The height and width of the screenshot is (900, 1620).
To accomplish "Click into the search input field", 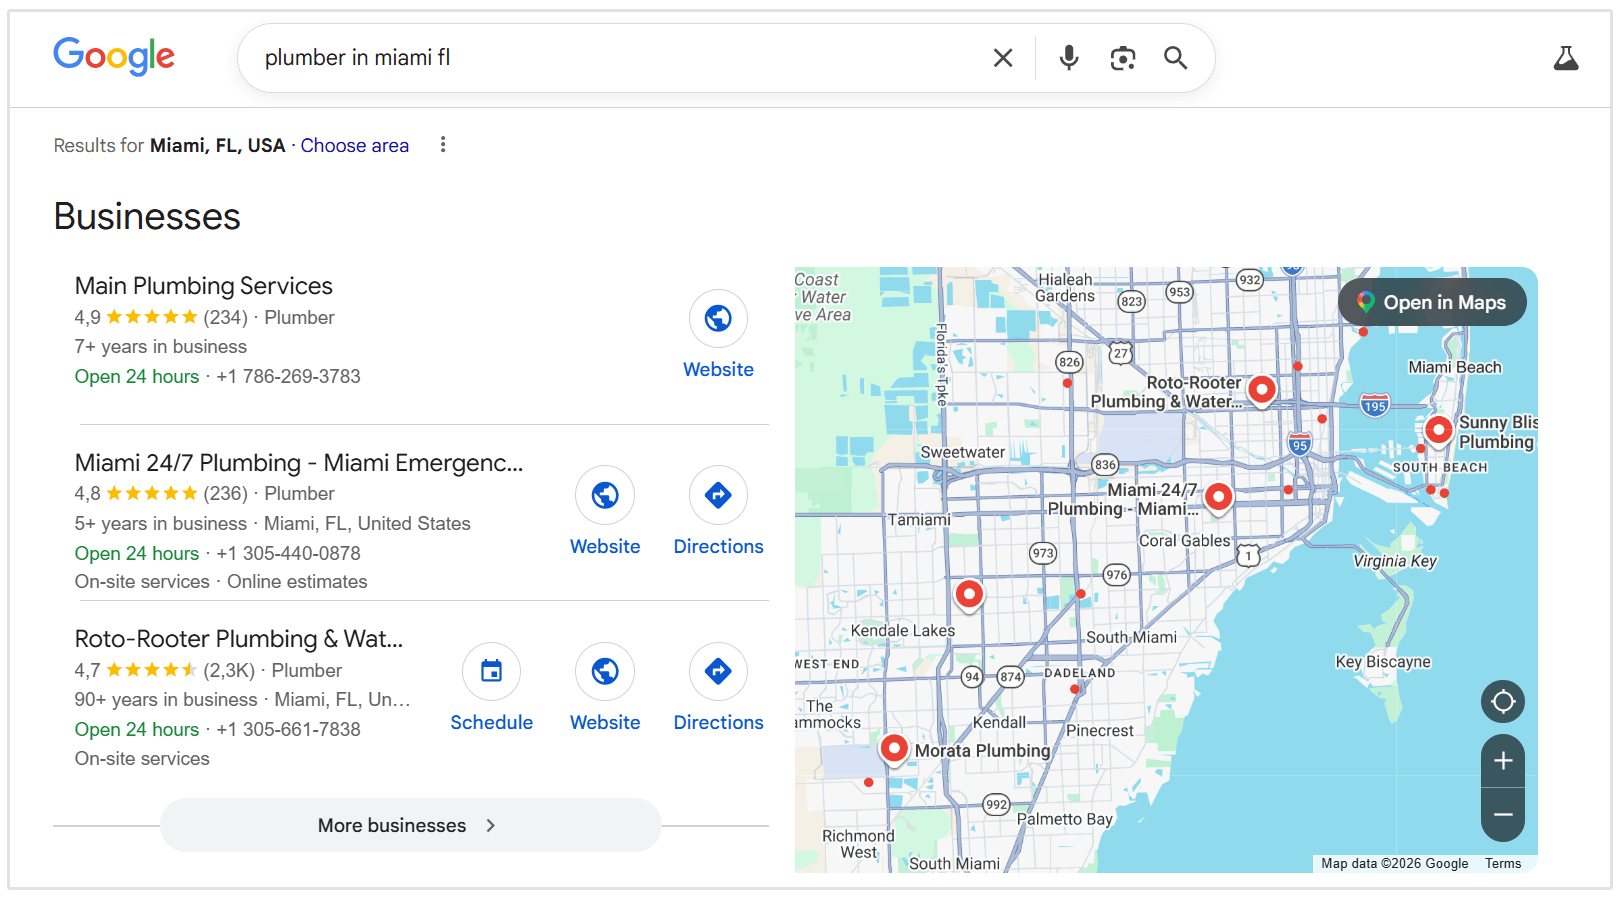I will point(600,58).
